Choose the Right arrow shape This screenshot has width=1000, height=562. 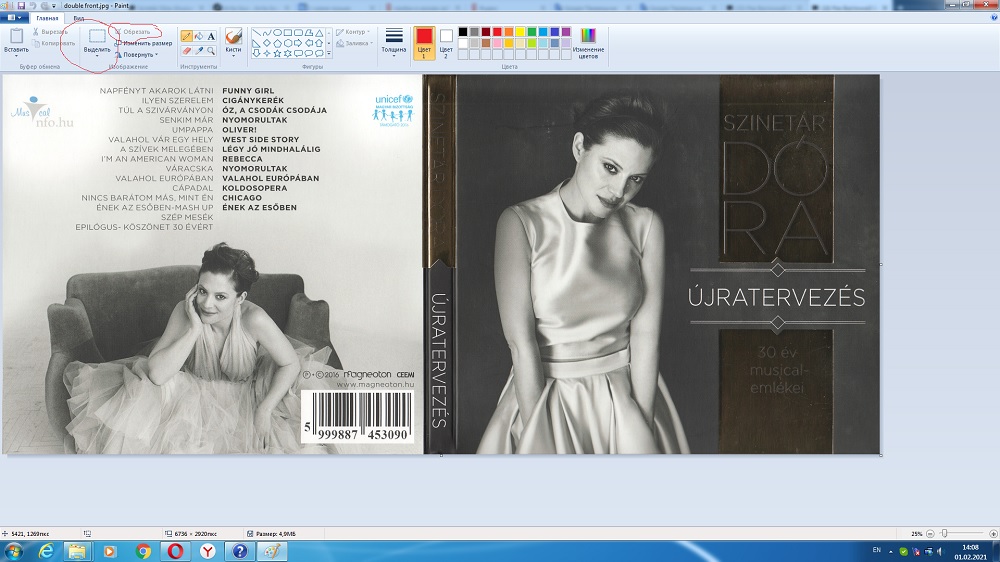pos(298,43)
